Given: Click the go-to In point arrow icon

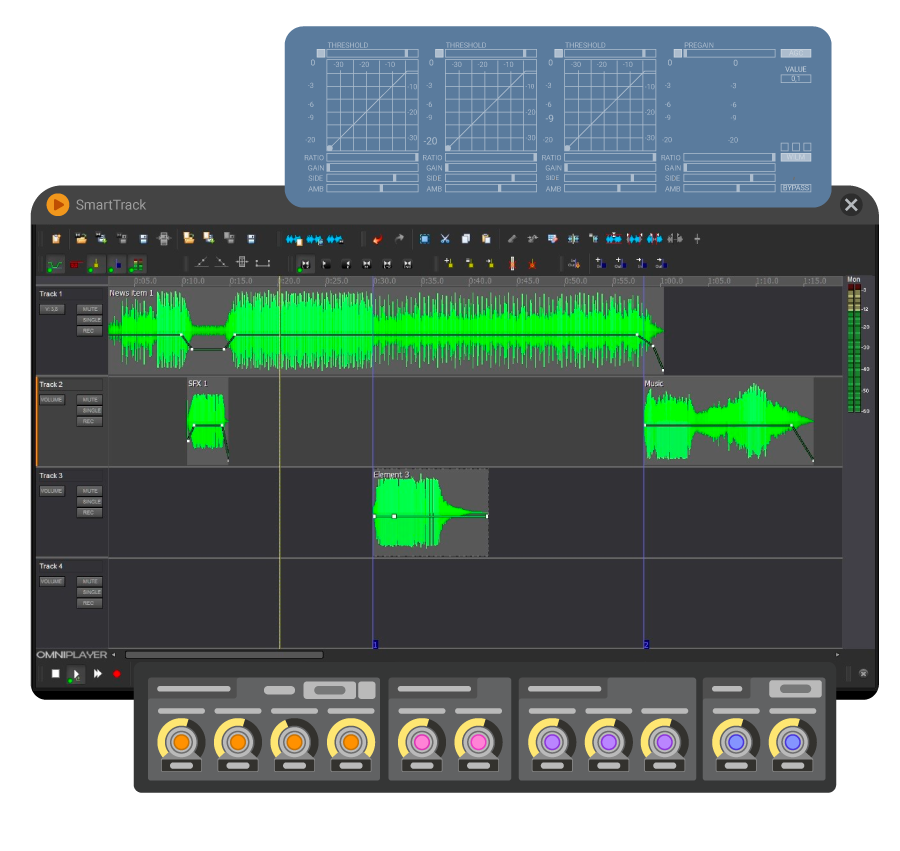Looking at the screenshot, I should coord(641,263).
